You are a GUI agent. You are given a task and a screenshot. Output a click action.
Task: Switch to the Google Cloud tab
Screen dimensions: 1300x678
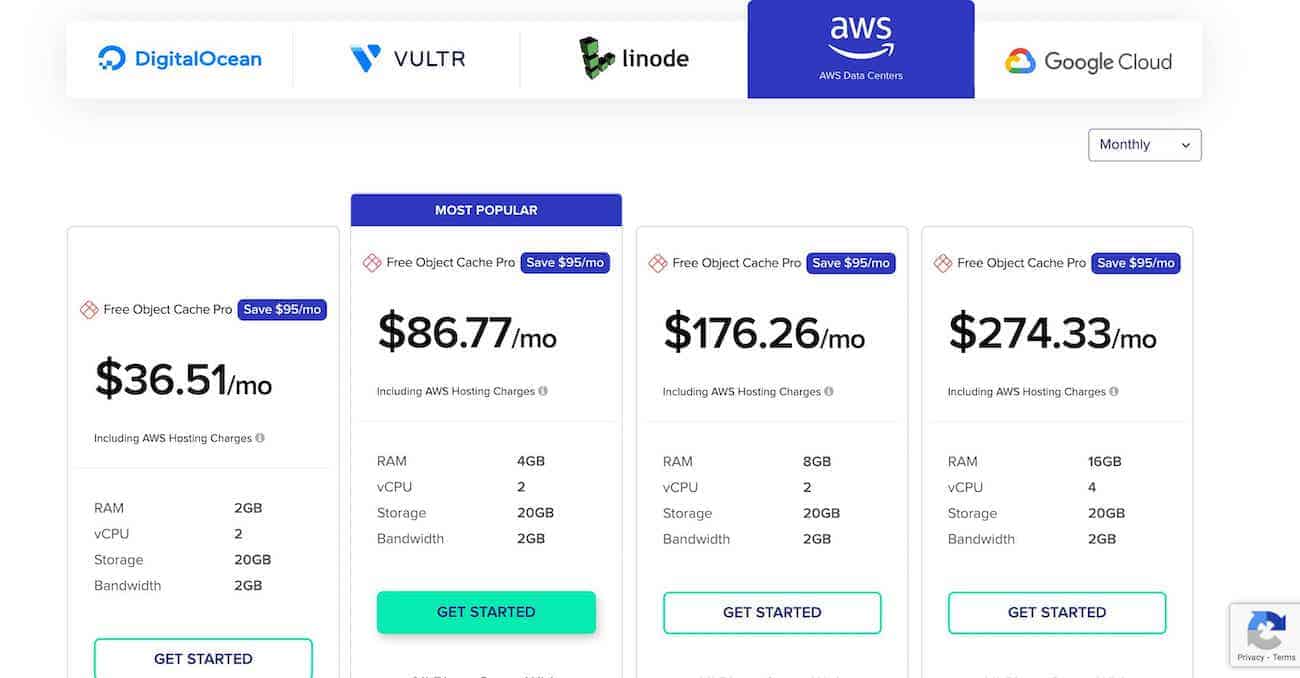click(x=1088, y=61)
